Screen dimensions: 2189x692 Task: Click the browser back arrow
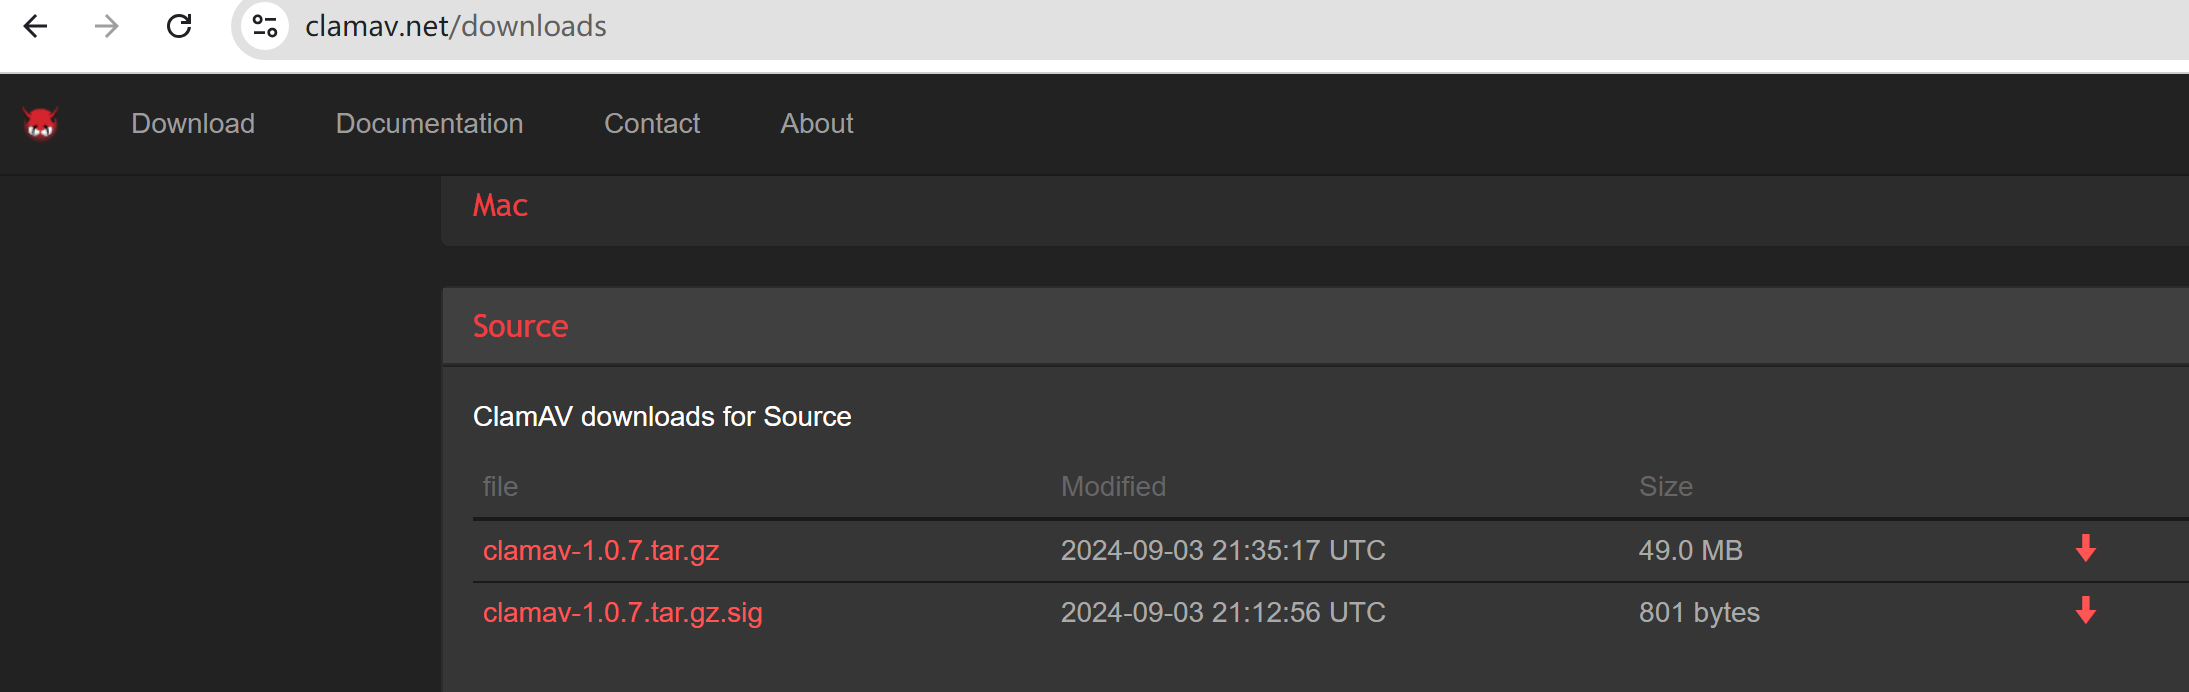click(36, 26)
